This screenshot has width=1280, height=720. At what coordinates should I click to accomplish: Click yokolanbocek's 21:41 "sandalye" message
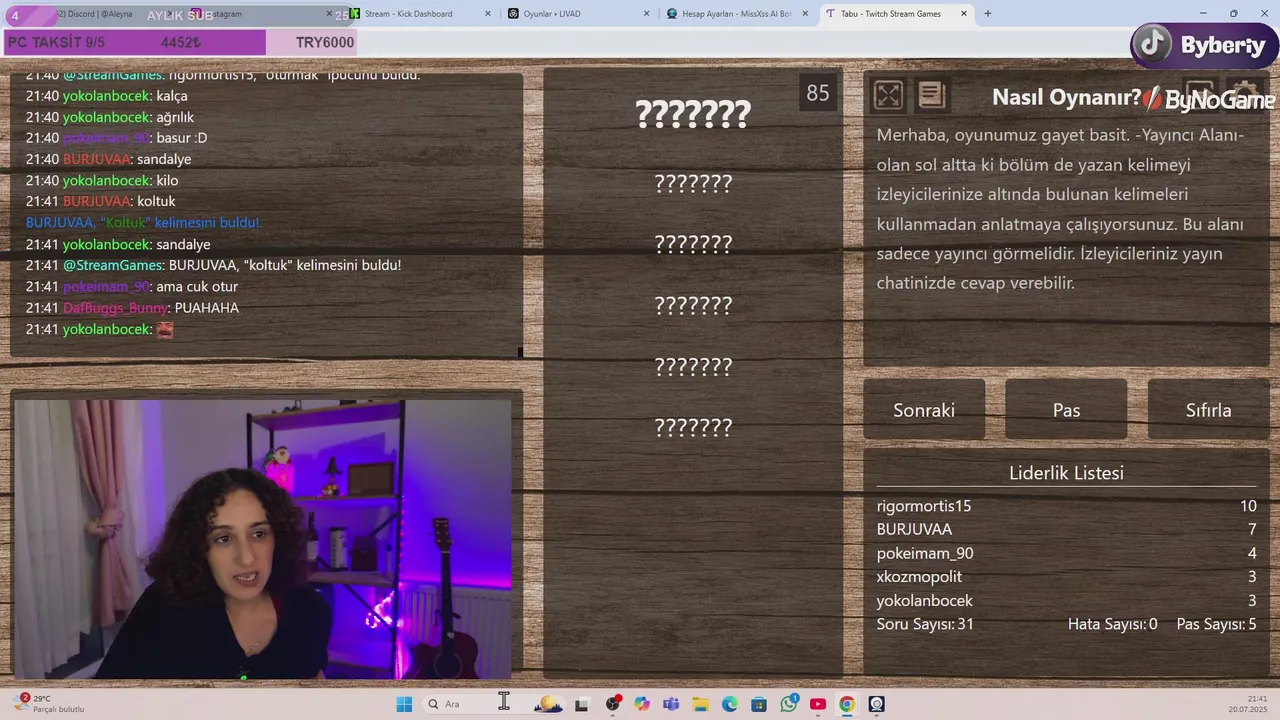point(118,244)
